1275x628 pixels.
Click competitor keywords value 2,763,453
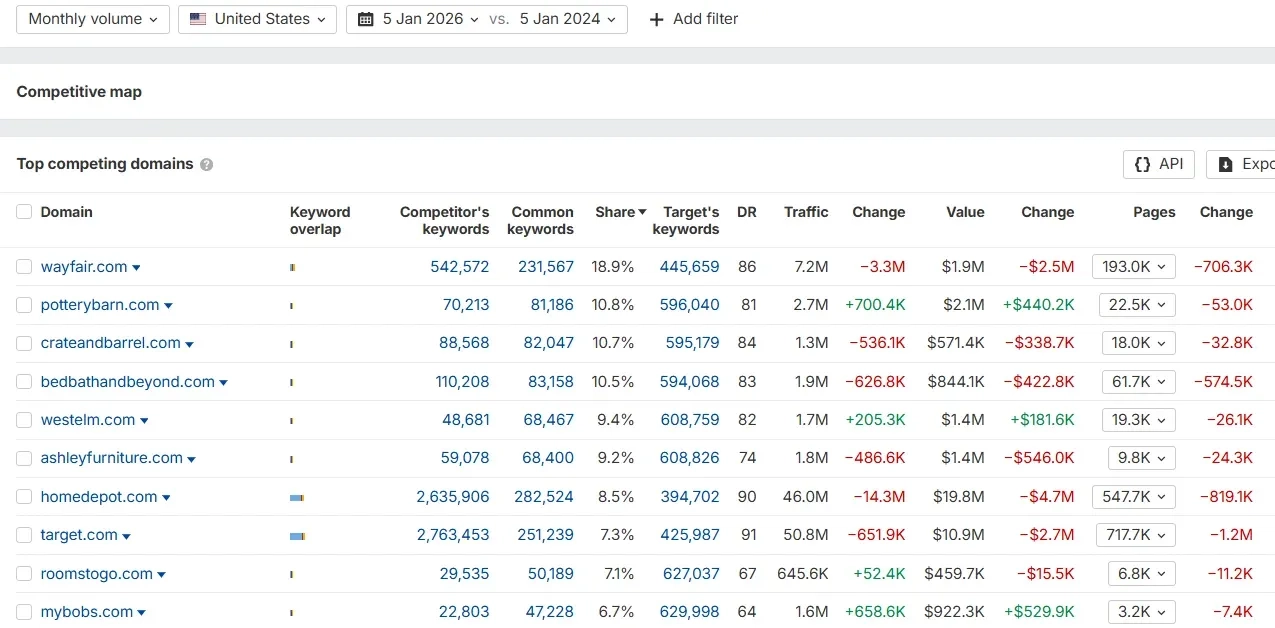coord(453,535)
